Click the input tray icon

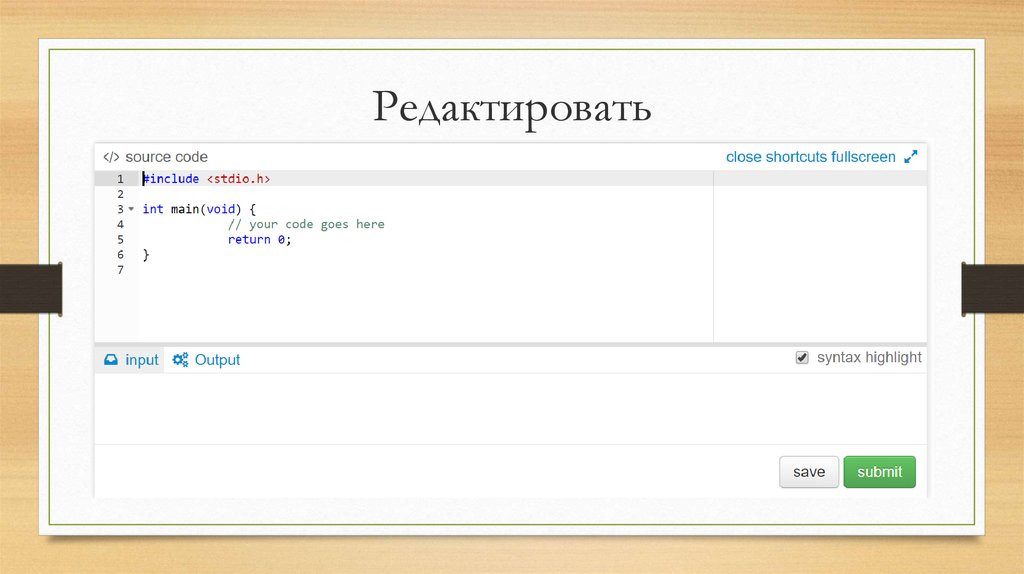(111, 360)
